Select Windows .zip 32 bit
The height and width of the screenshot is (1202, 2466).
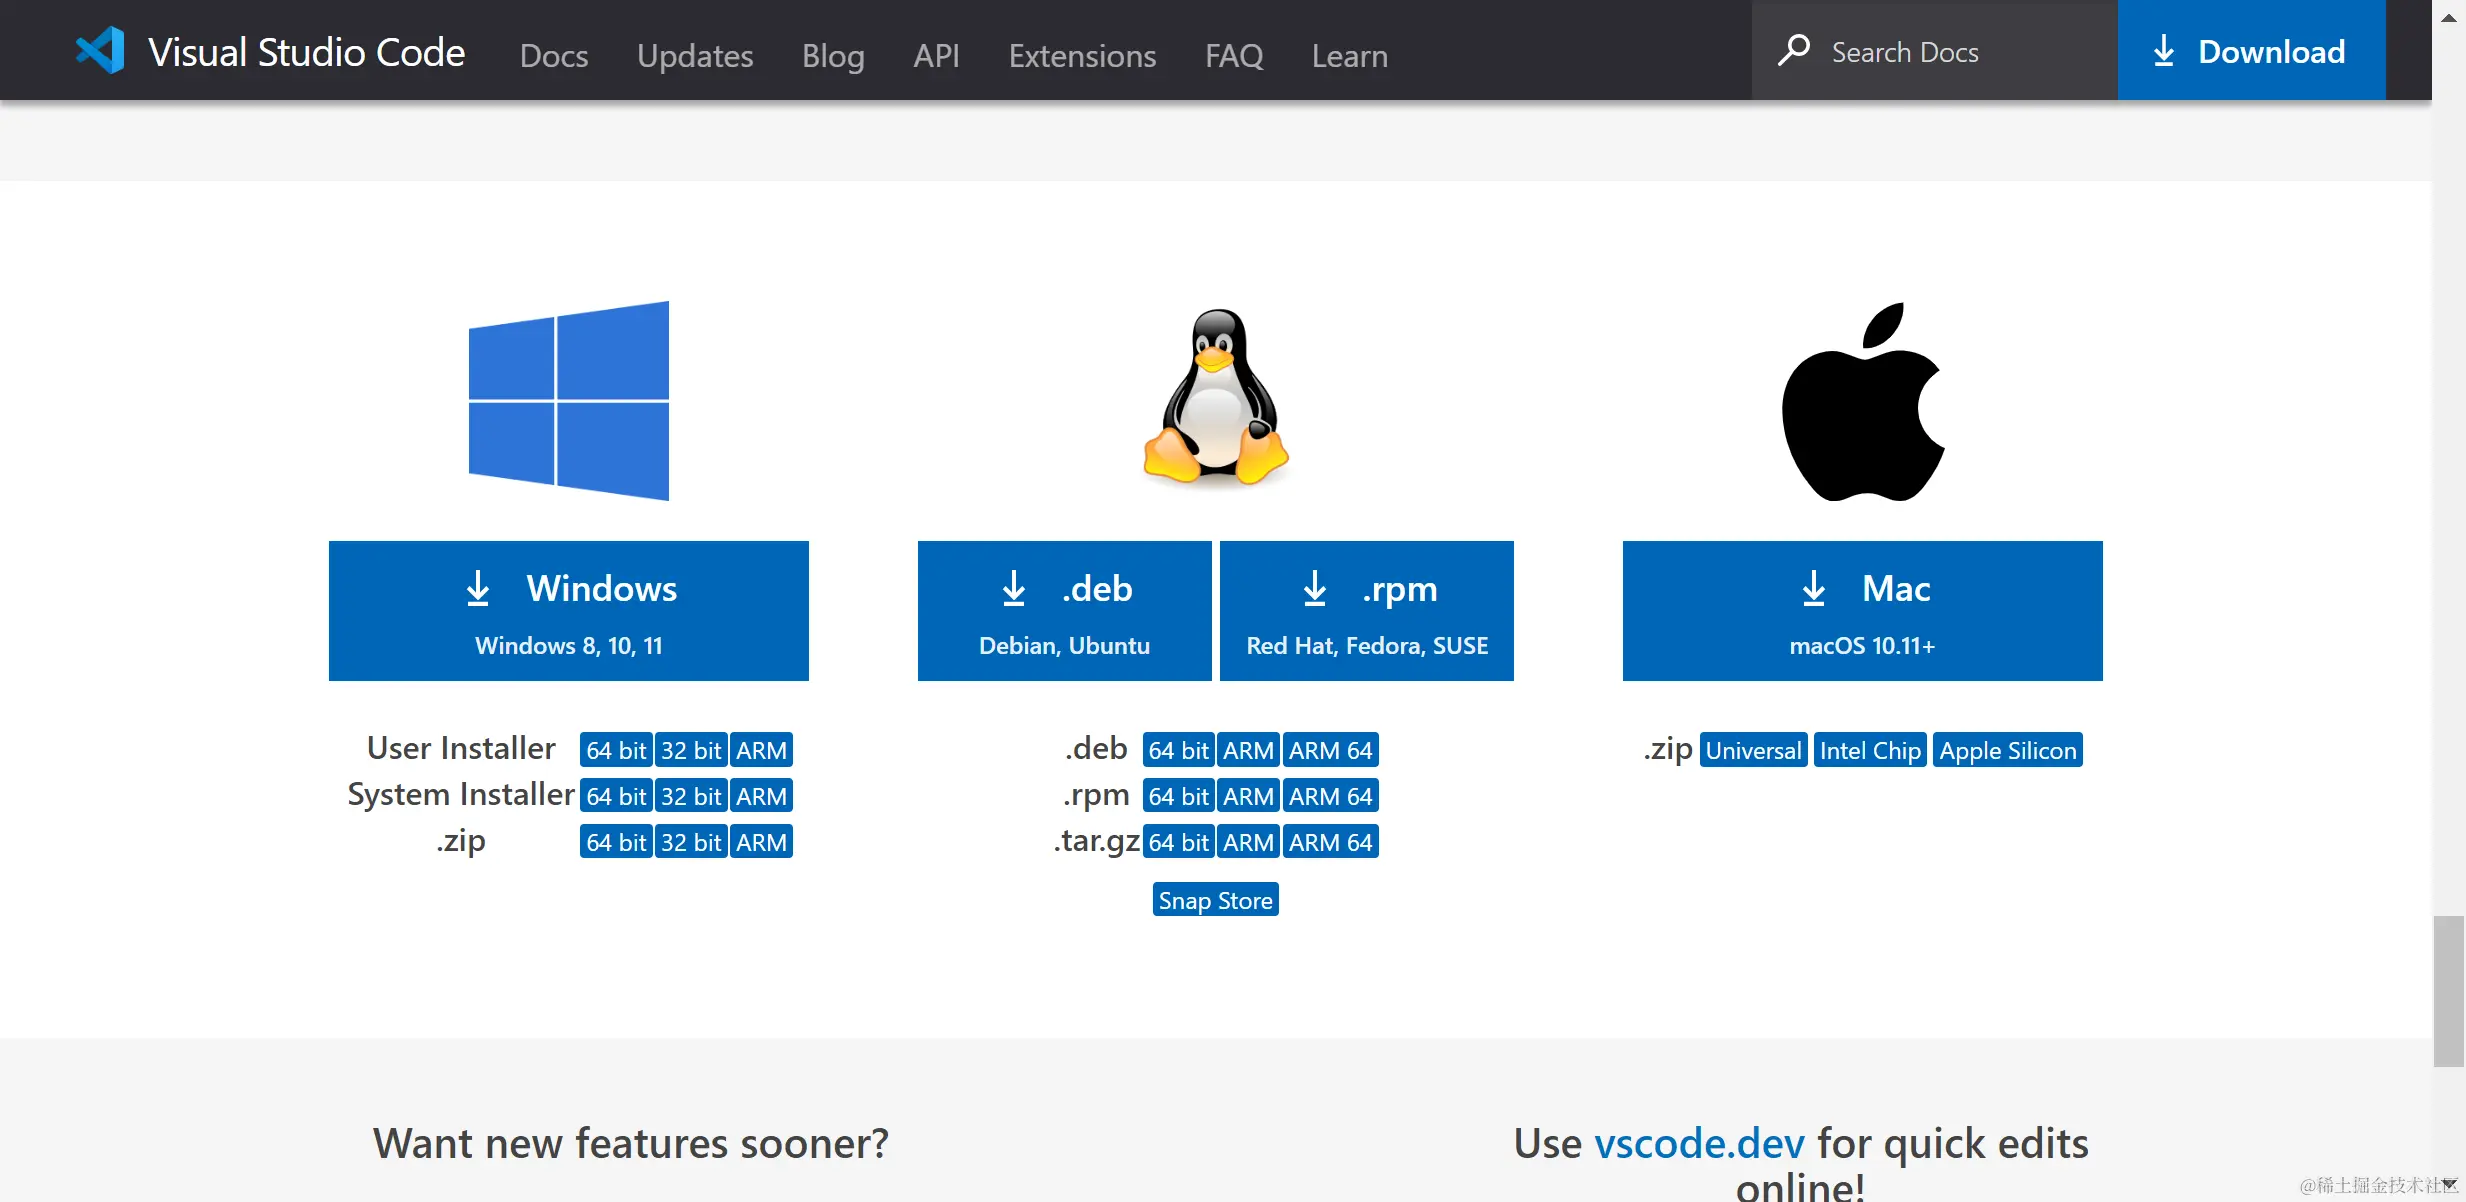pyautogui.click(x=691, y=842)
